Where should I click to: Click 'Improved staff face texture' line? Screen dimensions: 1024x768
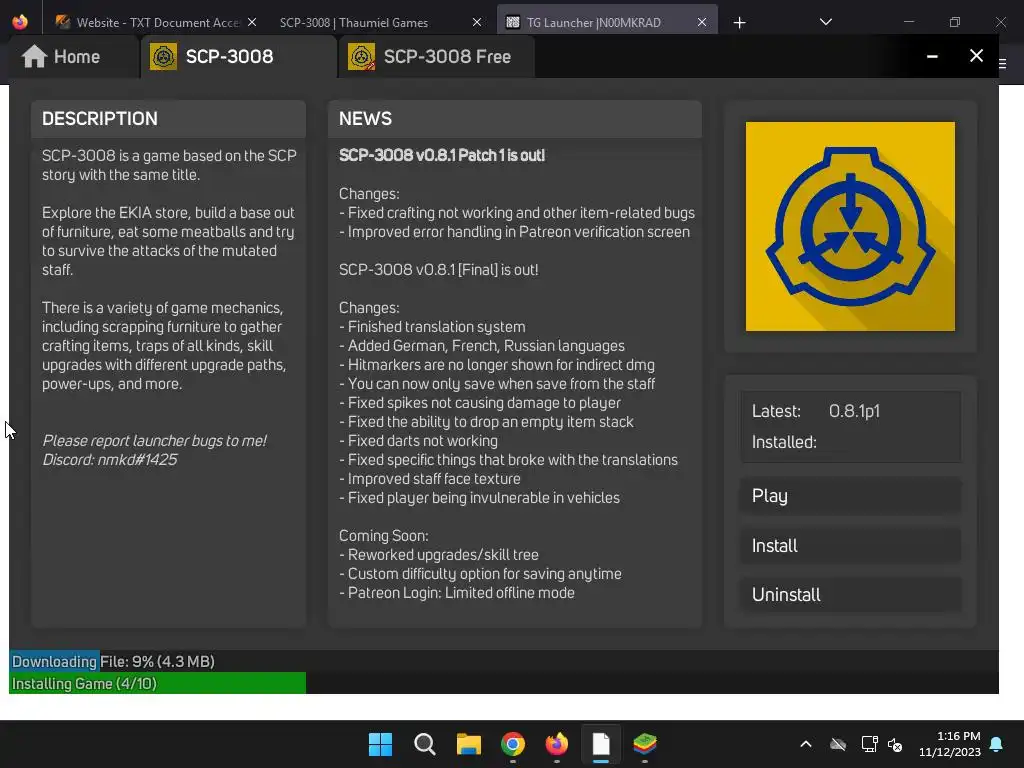430,479
